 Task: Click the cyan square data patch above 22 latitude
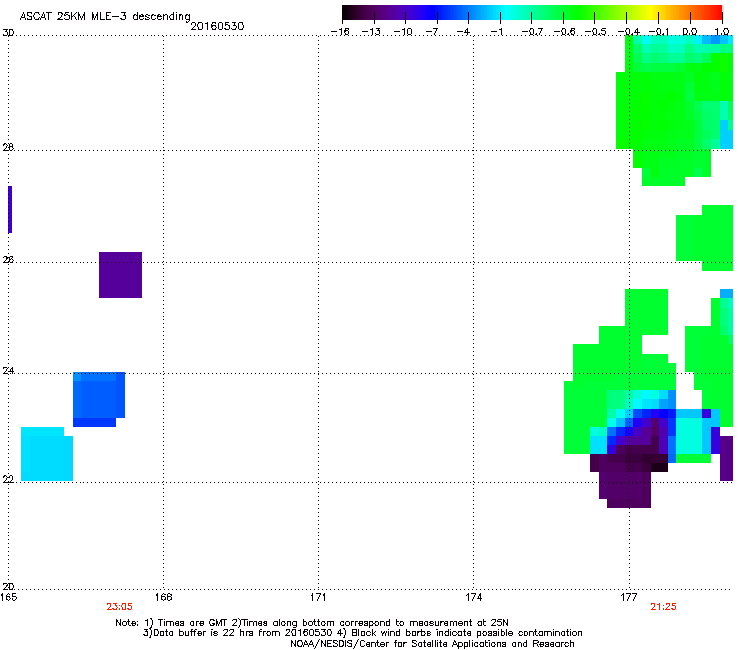pos(47,454)
